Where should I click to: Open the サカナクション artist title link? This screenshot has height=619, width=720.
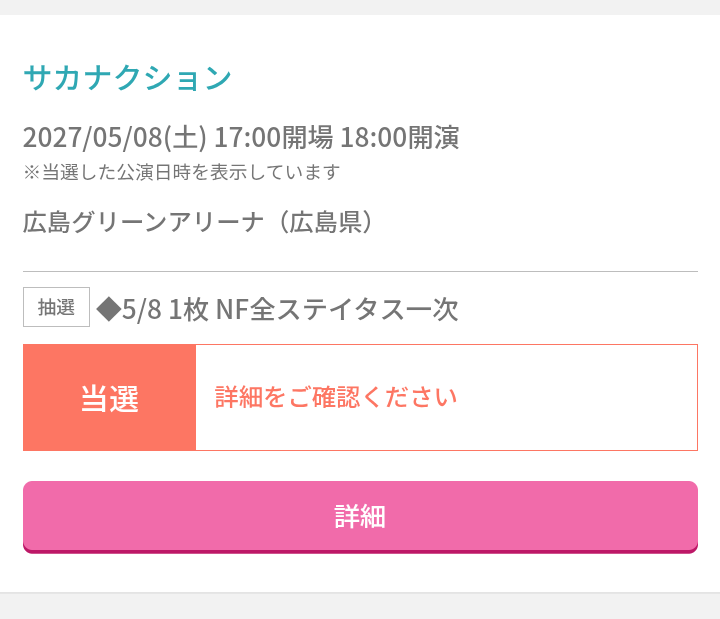tap(128, 77)
